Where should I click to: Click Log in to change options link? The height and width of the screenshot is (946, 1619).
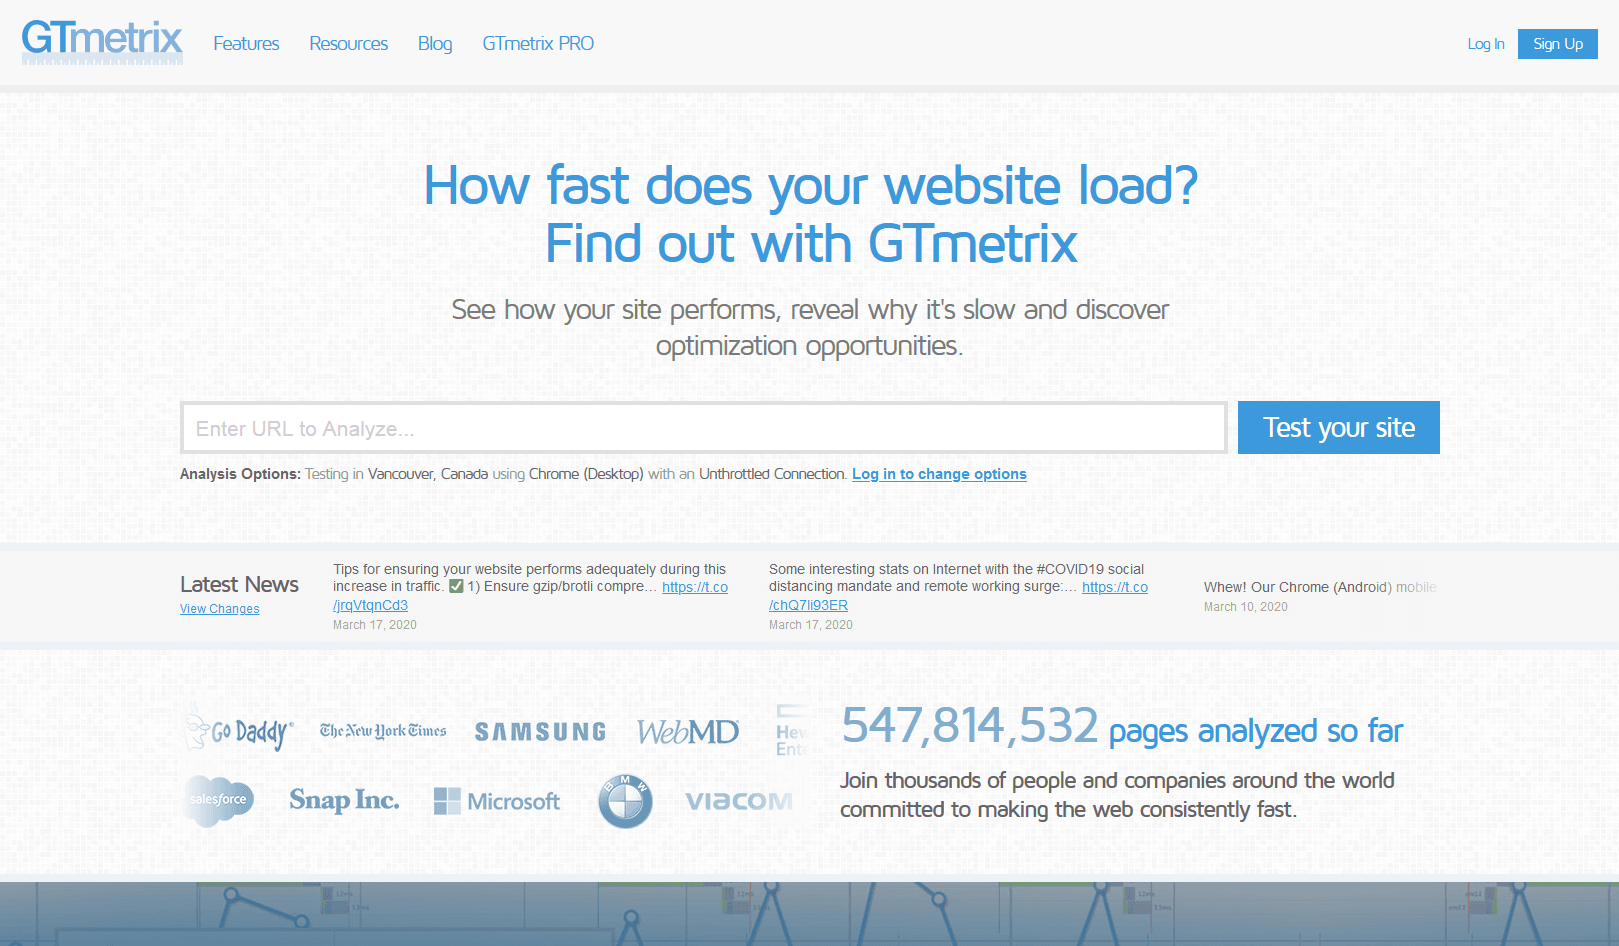point(939,474)
